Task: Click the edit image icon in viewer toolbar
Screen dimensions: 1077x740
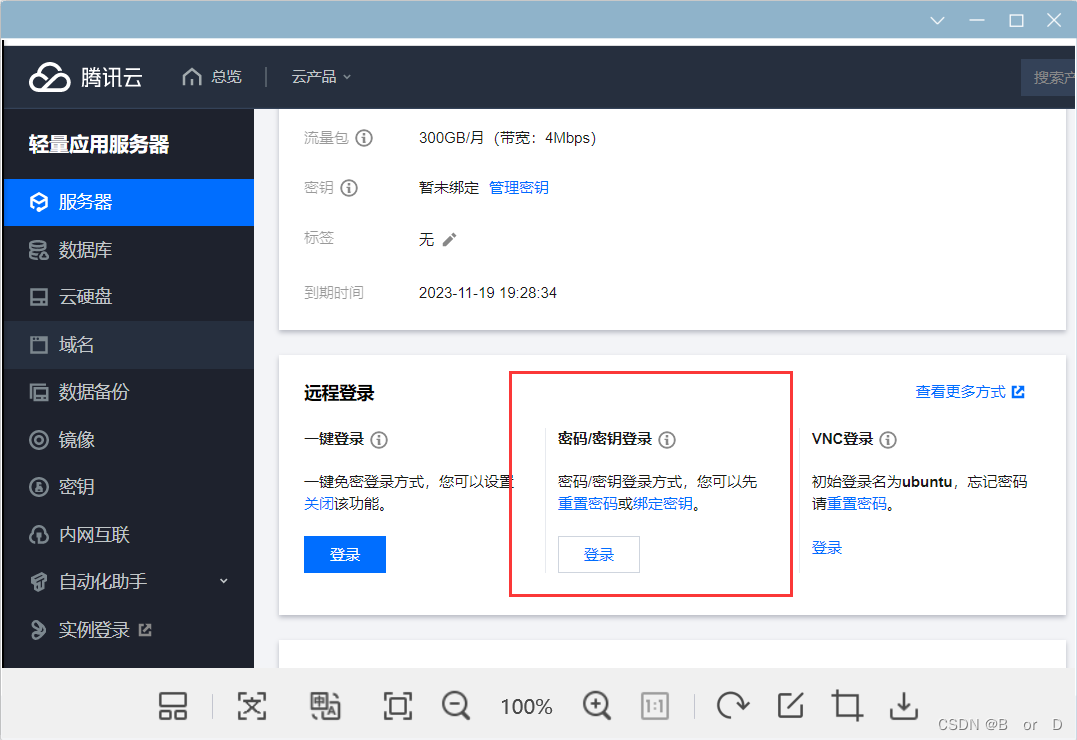Action: [791, 706]
